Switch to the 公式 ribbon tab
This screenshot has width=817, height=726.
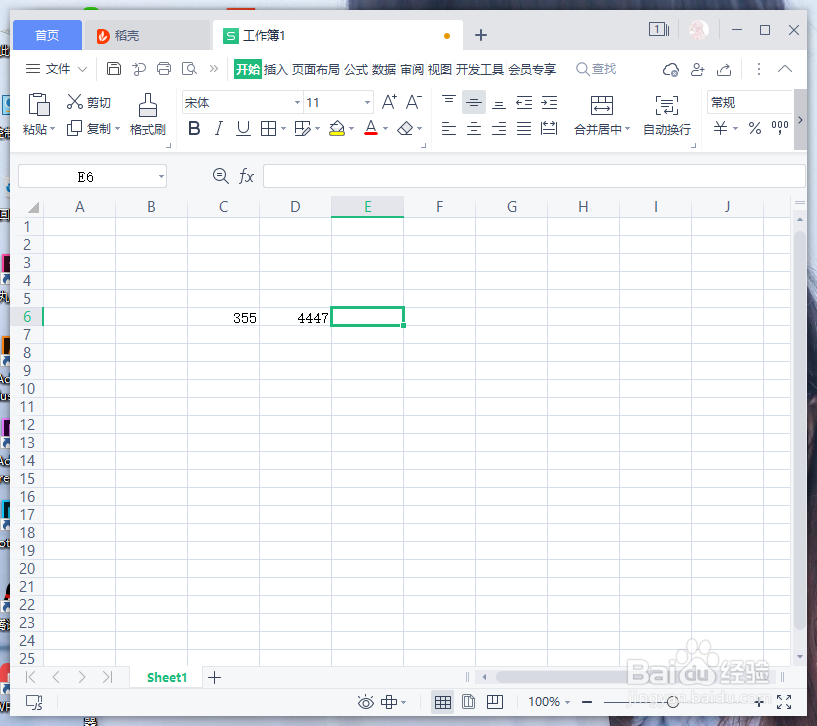pyautogui.click(x=356, y=69)
